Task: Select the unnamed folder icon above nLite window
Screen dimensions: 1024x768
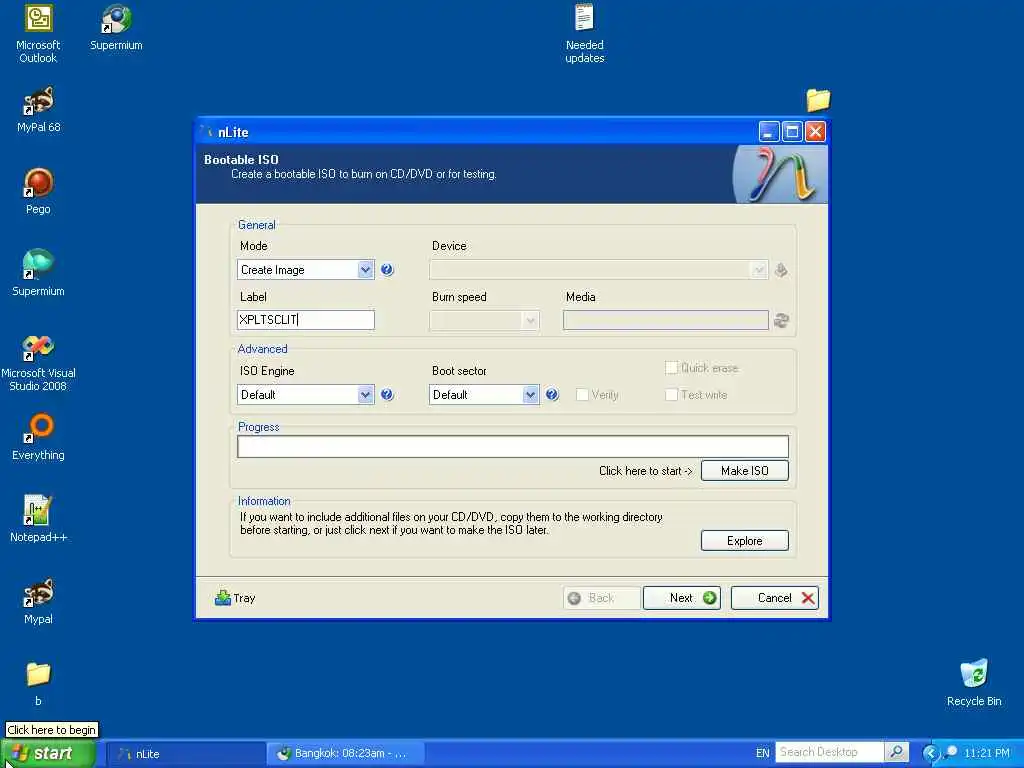Action: [x=818, y=100]
